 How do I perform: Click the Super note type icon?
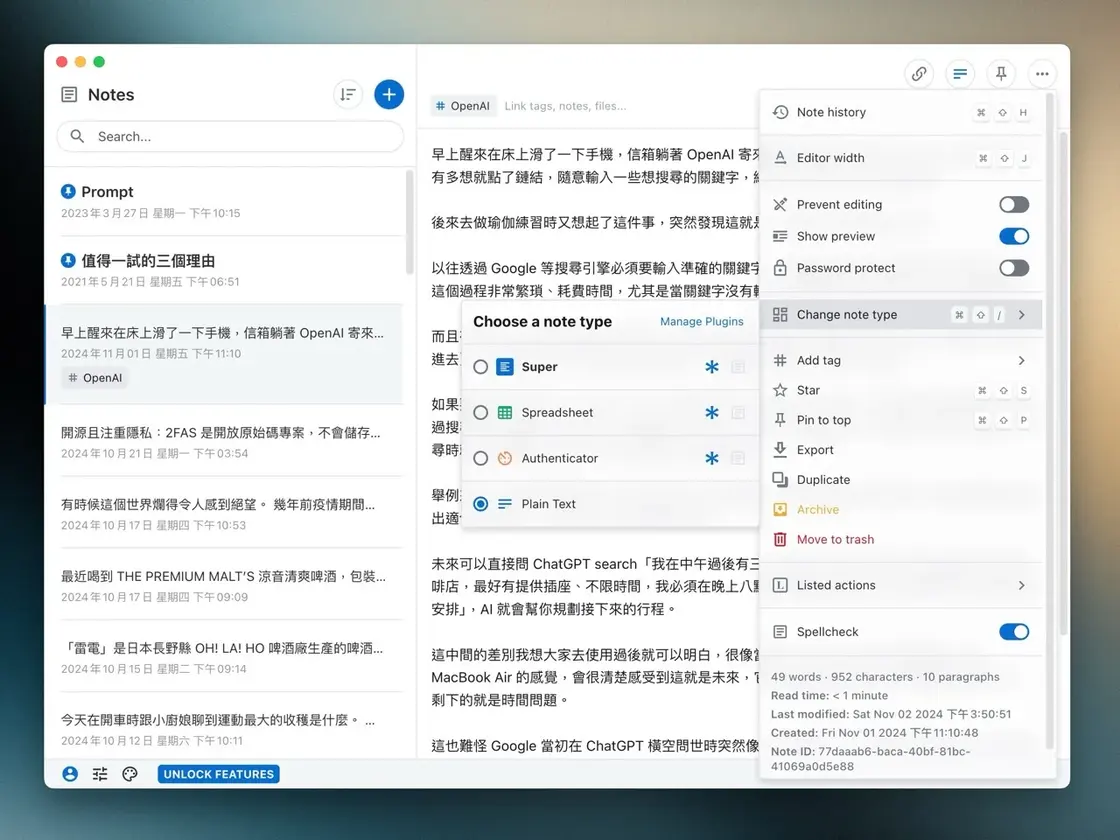point(505,367)
